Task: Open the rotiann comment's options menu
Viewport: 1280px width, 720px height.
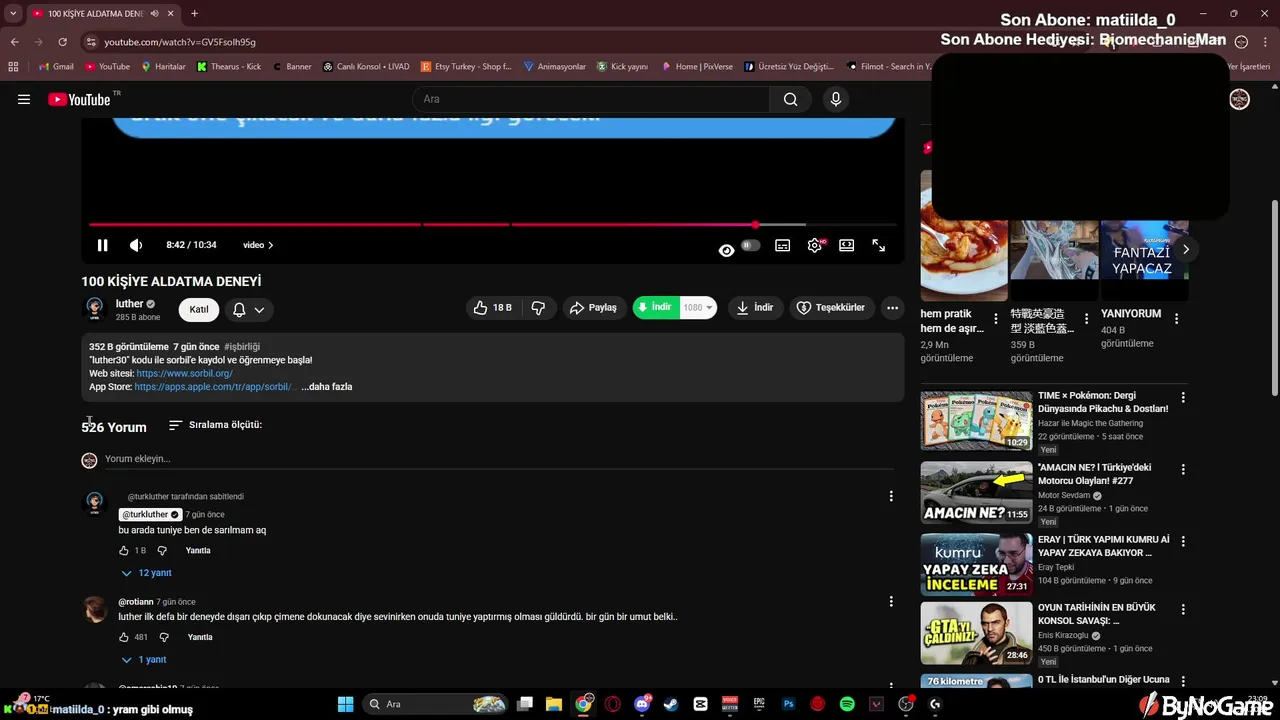Action: [x=891, y=601]
